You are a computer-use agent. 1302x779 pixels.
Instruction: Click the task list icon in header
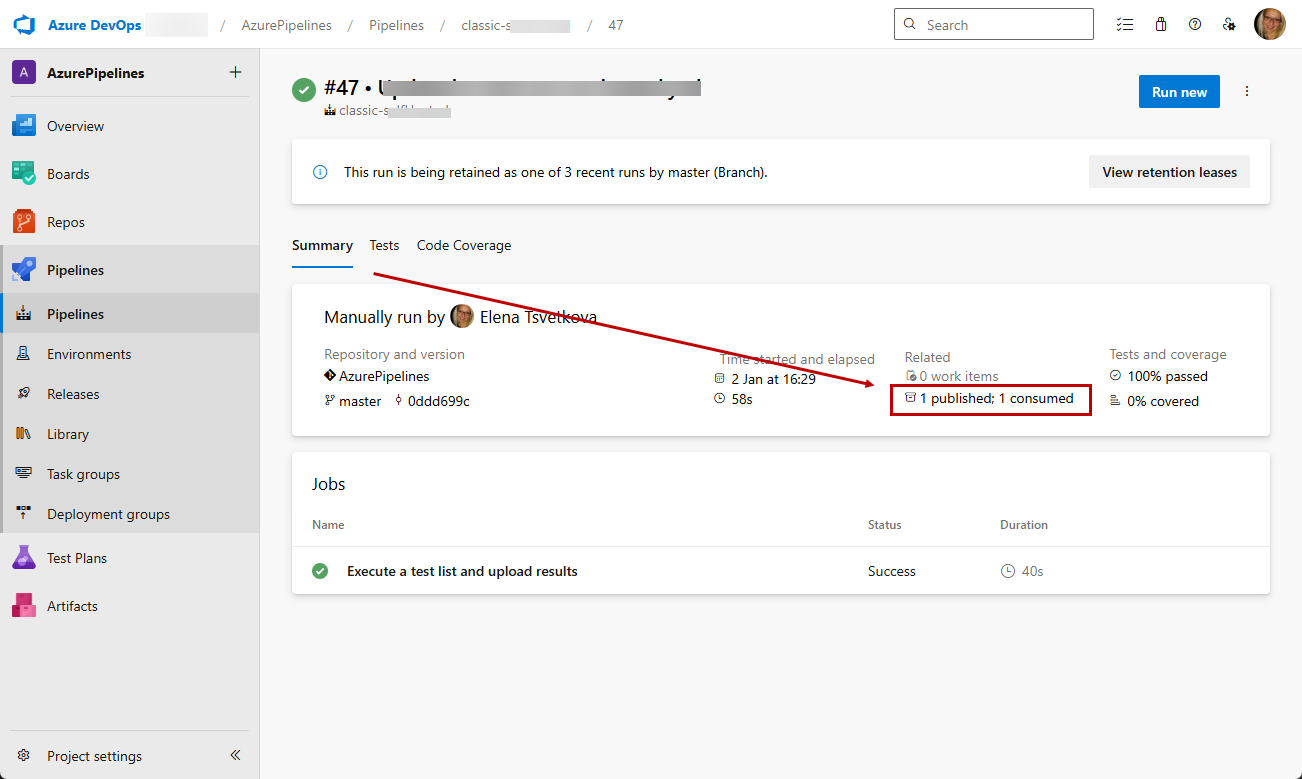(x=1125, y=25)
